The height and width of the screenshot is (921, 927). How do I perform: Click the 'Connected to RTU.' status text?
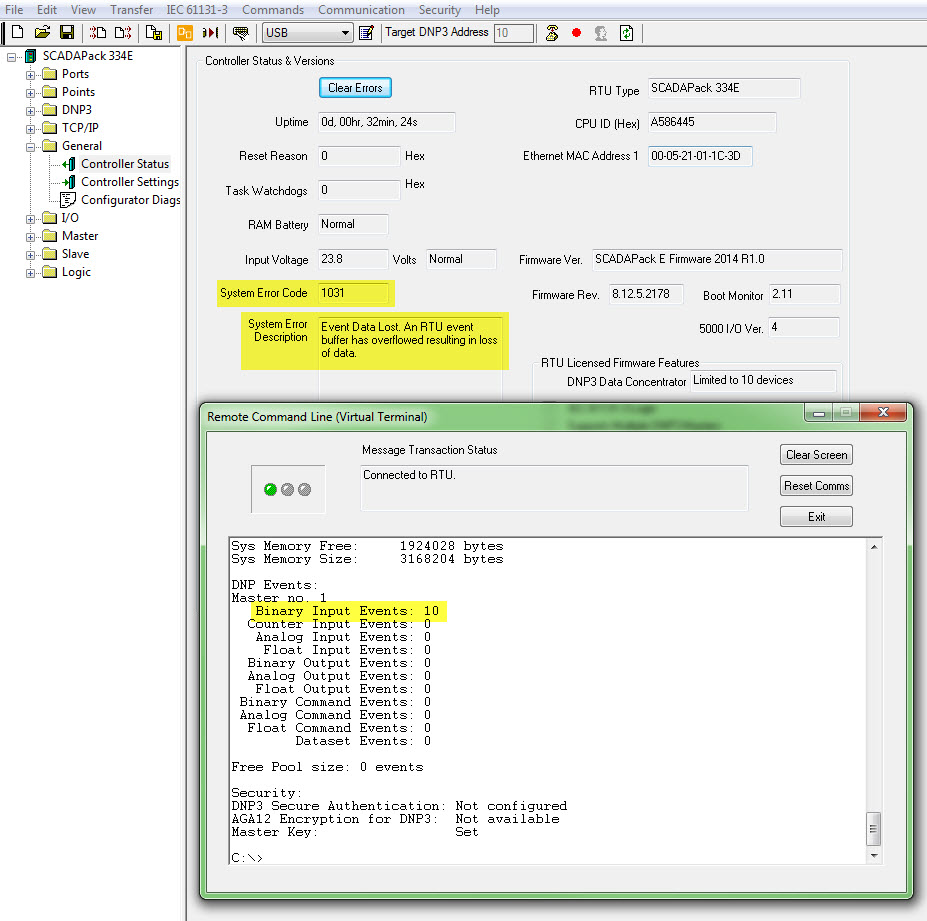(x=409, y=475)
